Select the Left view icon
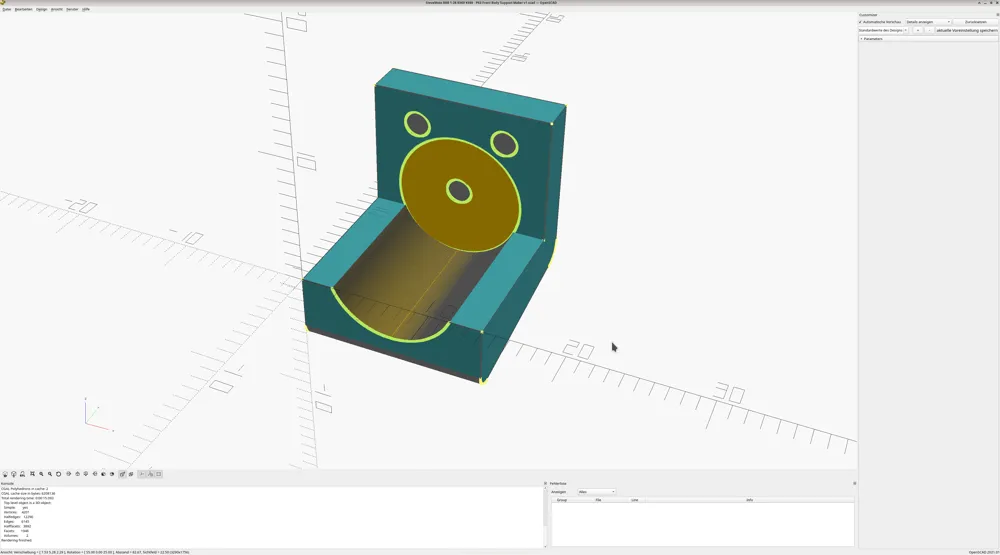1000x555 pixels. click(x=94, y=474)
